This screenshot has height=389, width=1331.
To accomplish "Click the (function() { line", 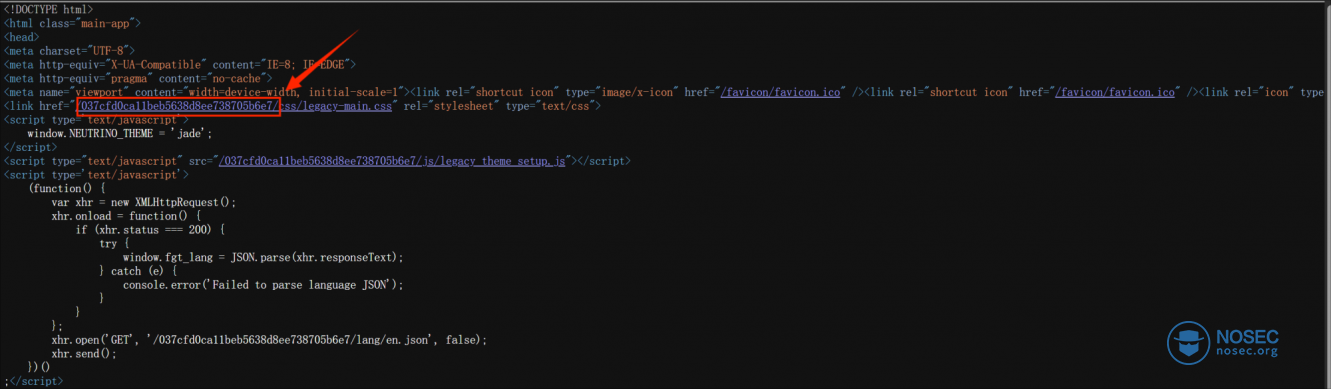I will tap(66, 188).
